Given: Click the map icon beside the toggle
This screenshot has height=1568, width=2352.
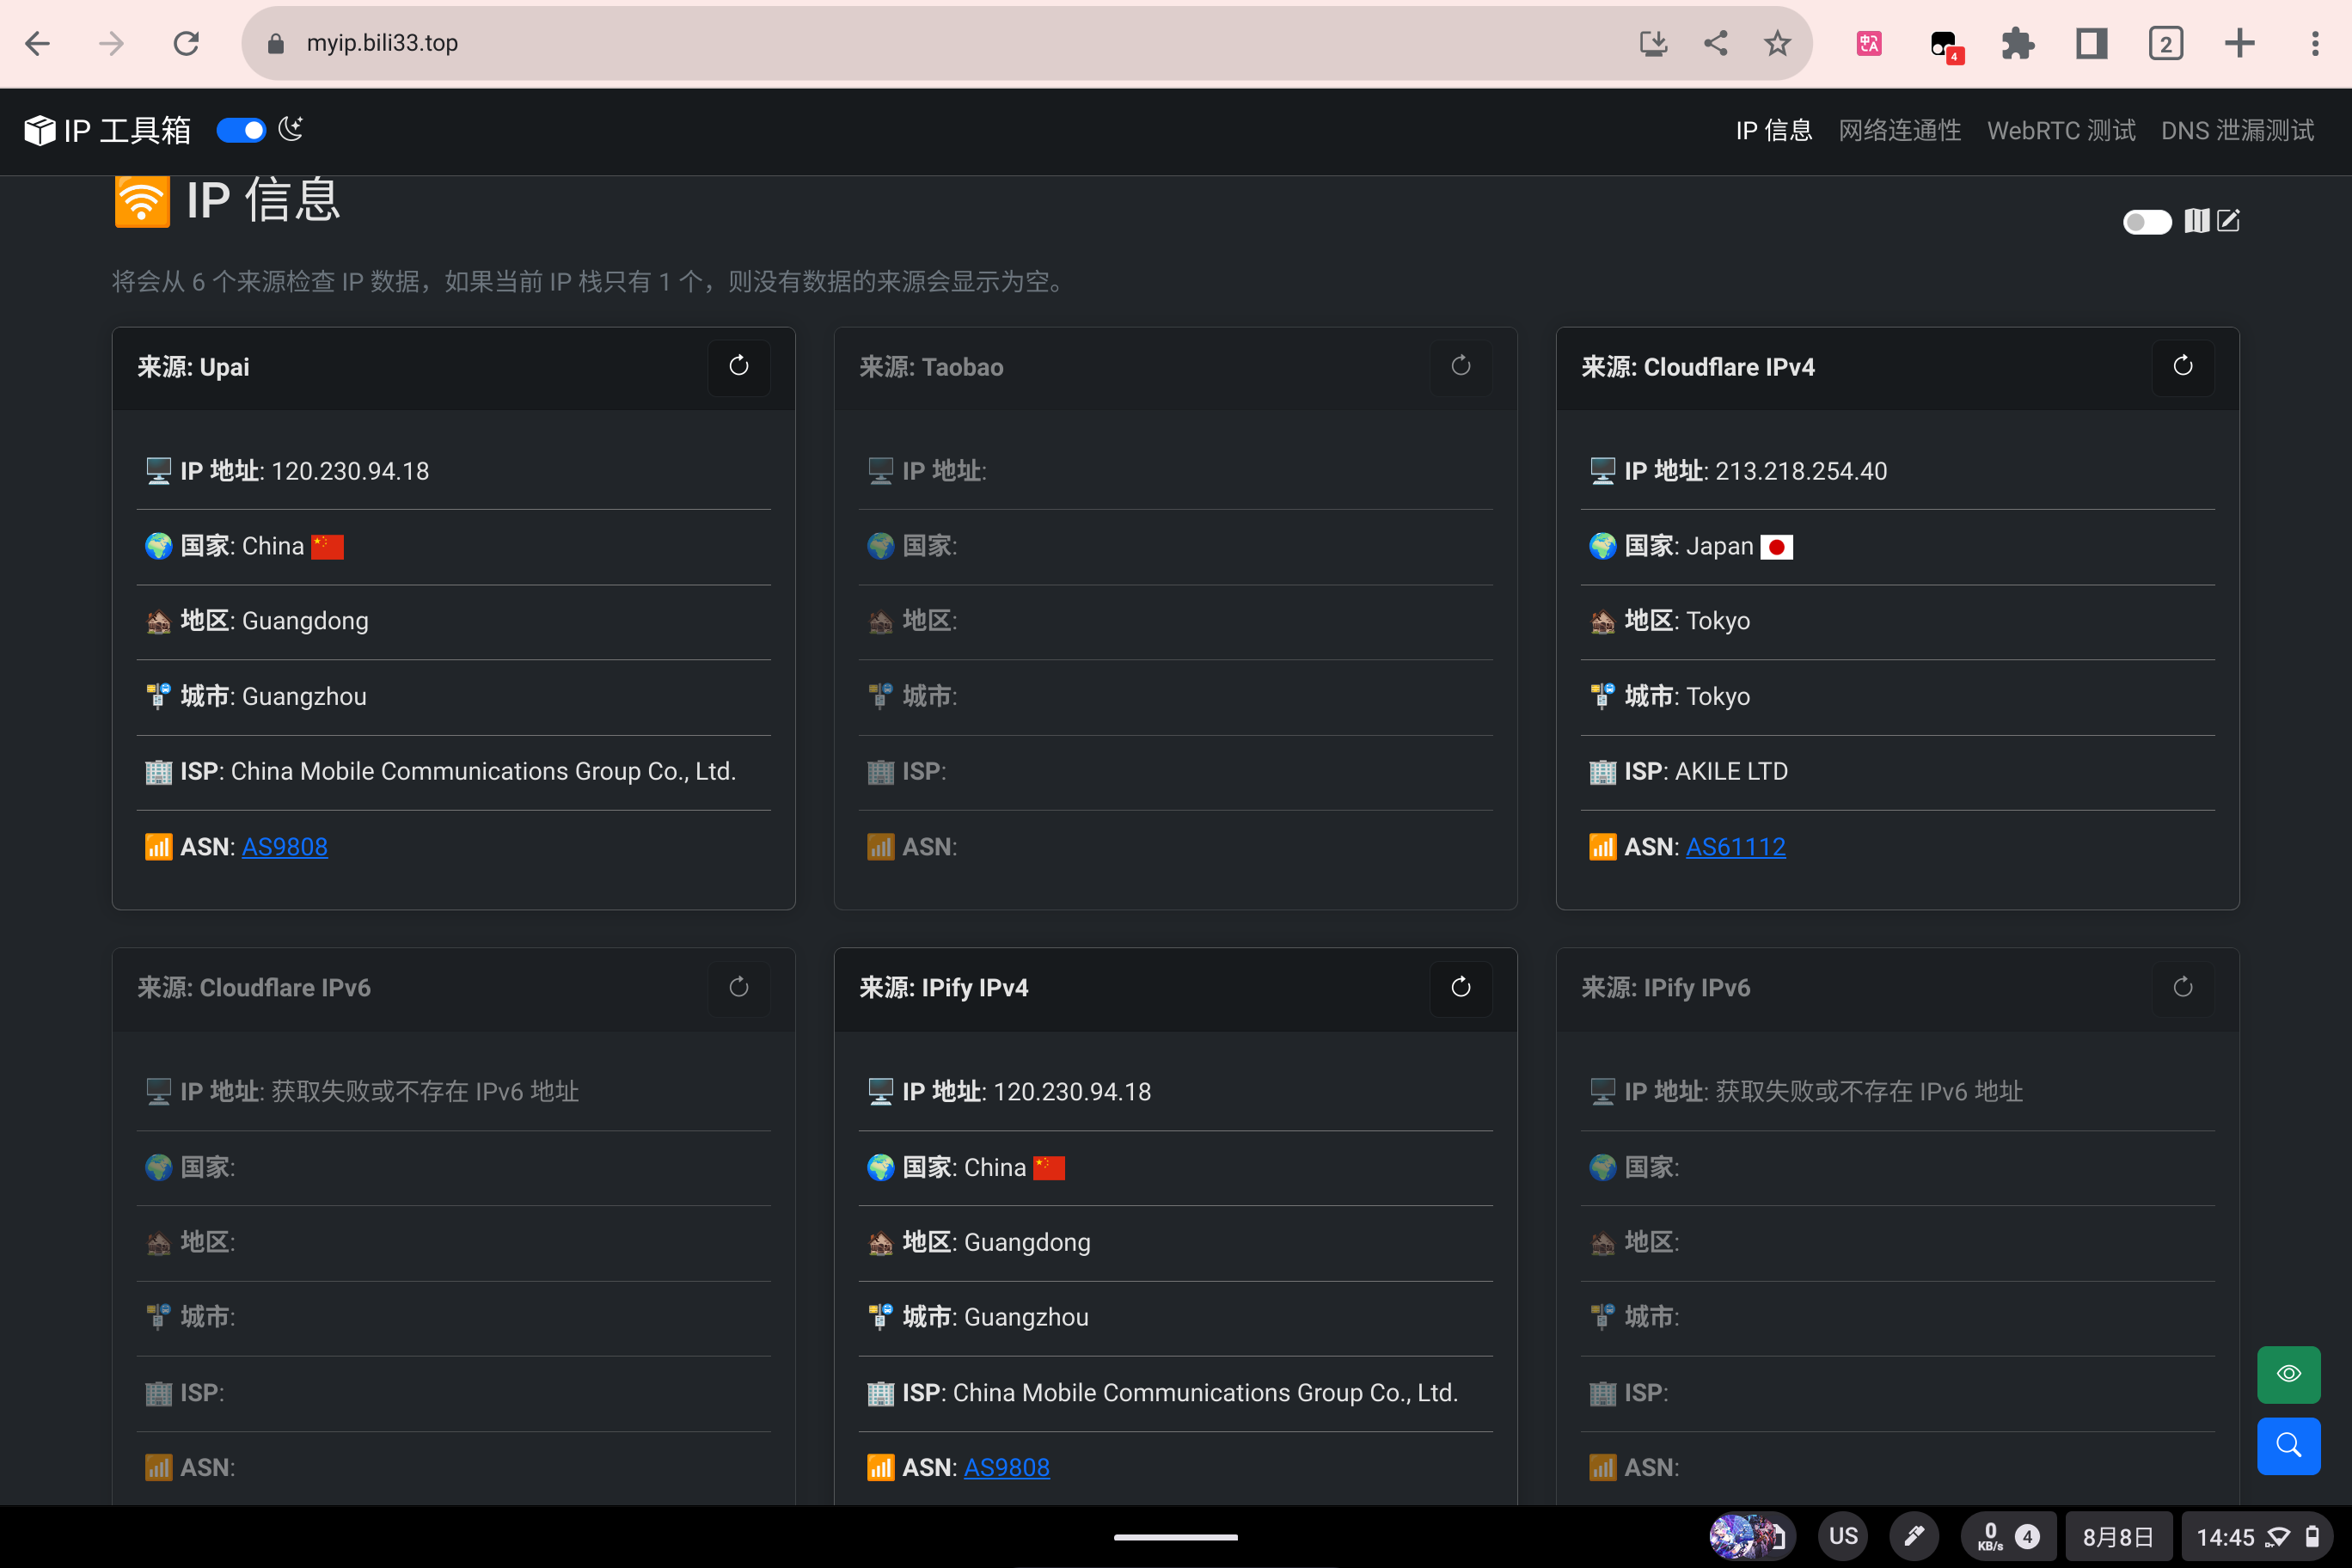Looking at the screenshot, I should (2196, 221).
